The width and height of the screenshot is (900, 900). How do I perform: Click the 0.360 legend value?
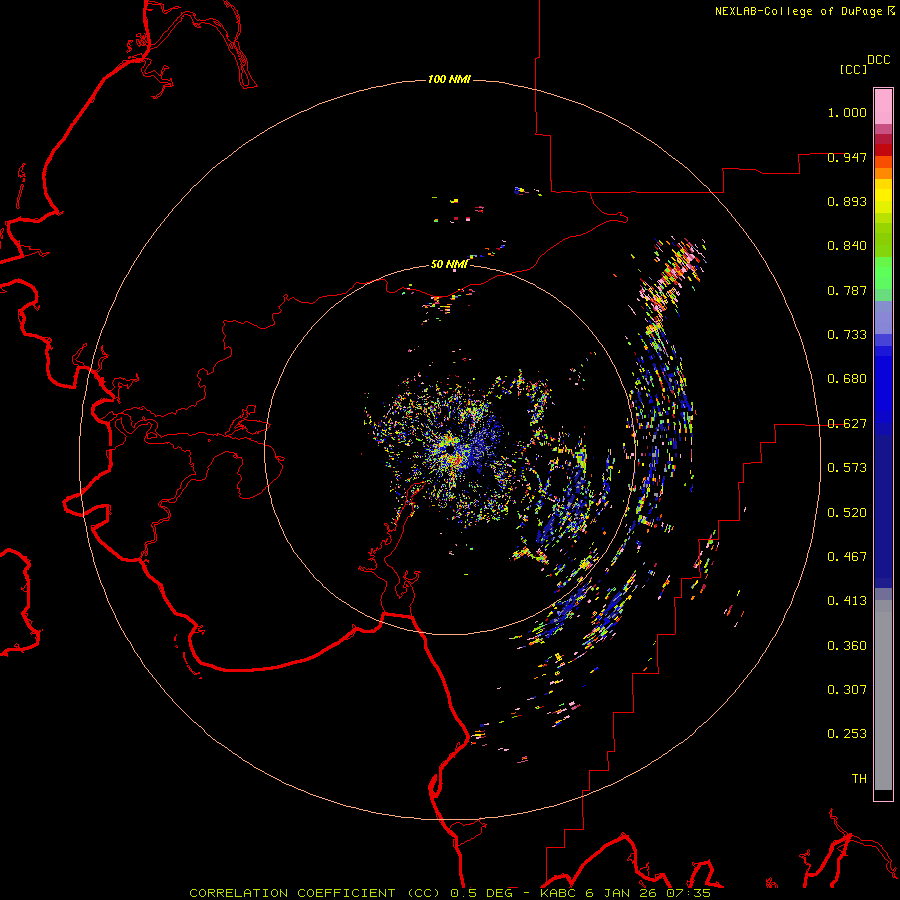[x=847, y=646]
